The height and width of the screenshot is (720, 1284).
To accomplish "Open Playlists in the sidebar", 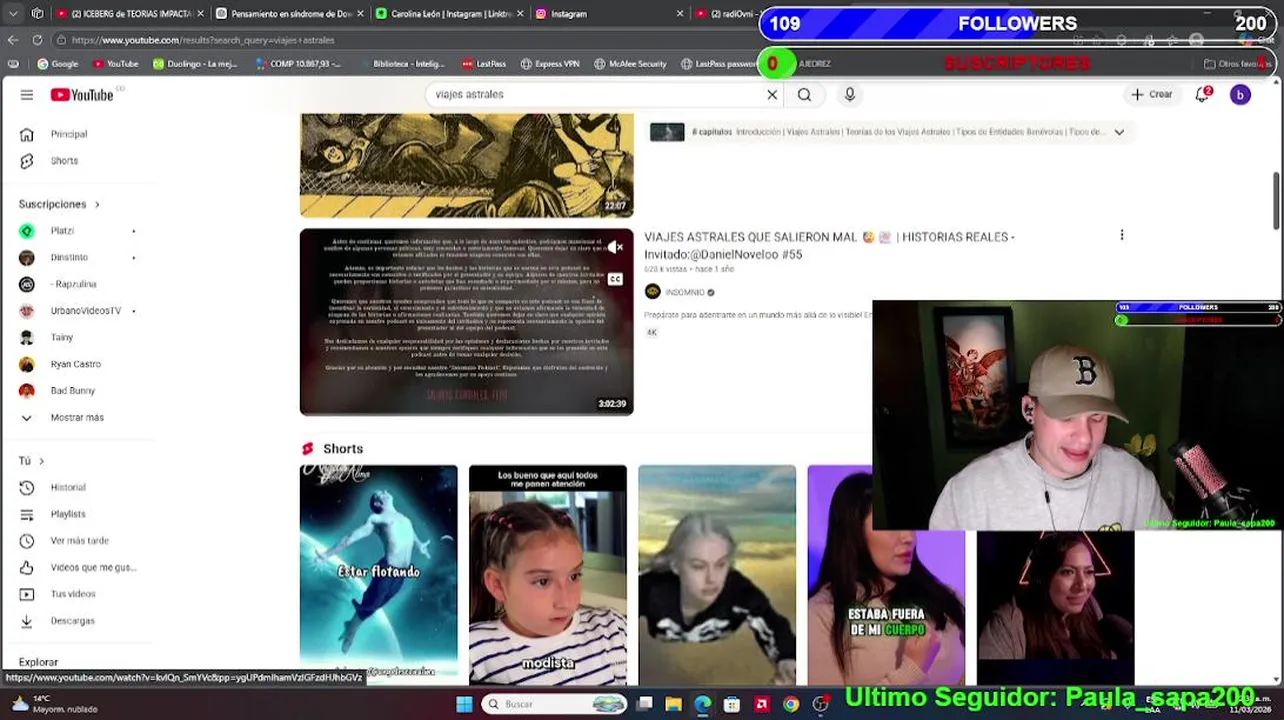I will pos(68,514).
